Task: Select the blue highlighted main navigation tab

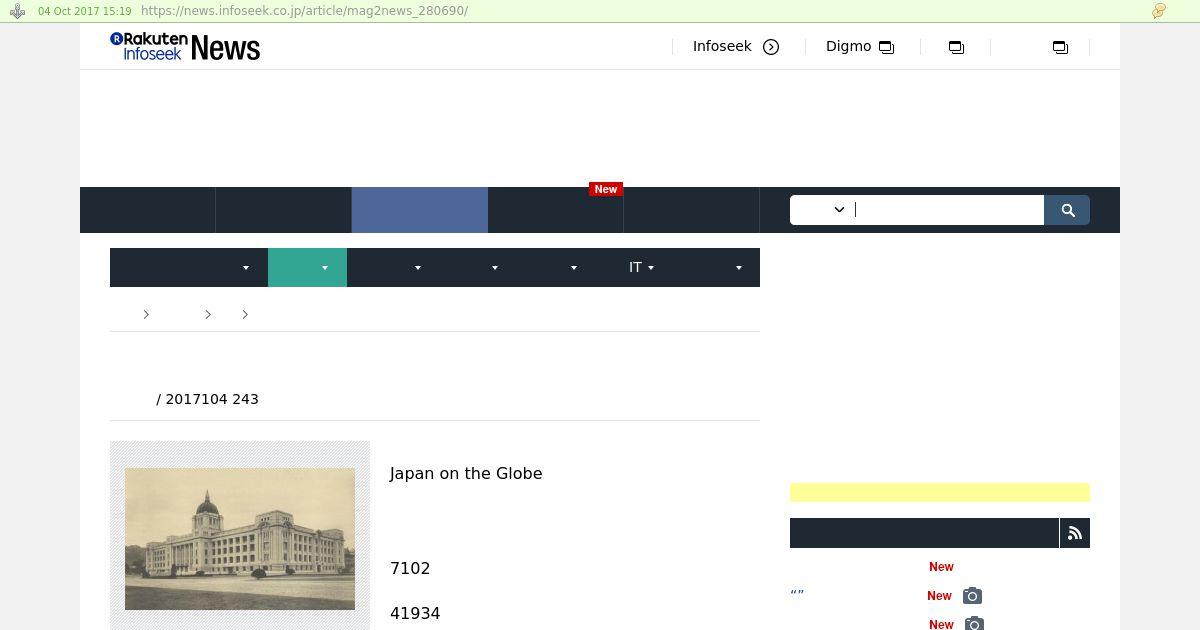Action: (x=420, y=210)
